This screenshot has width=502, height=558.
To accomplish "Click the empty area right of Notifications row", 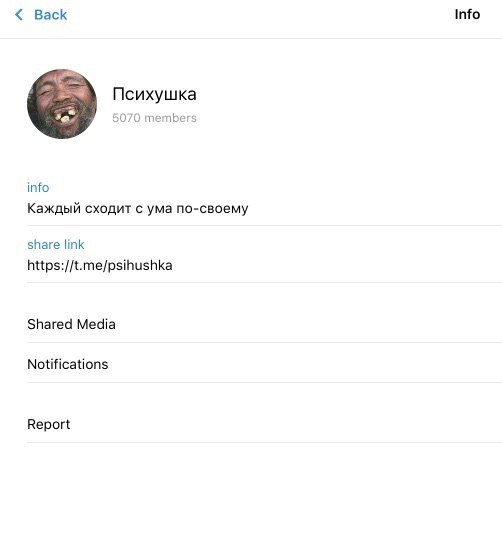I will click(305, 364).
